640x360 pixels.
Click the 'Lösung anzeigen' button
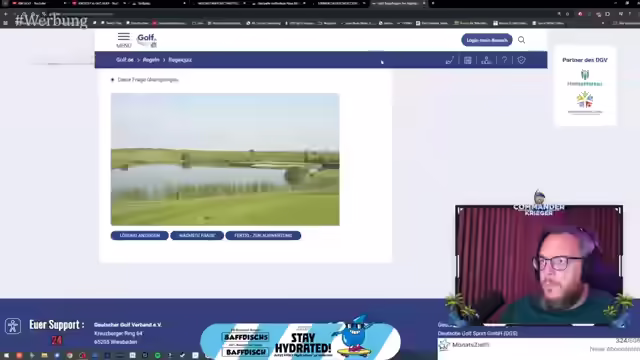point(139,236)
